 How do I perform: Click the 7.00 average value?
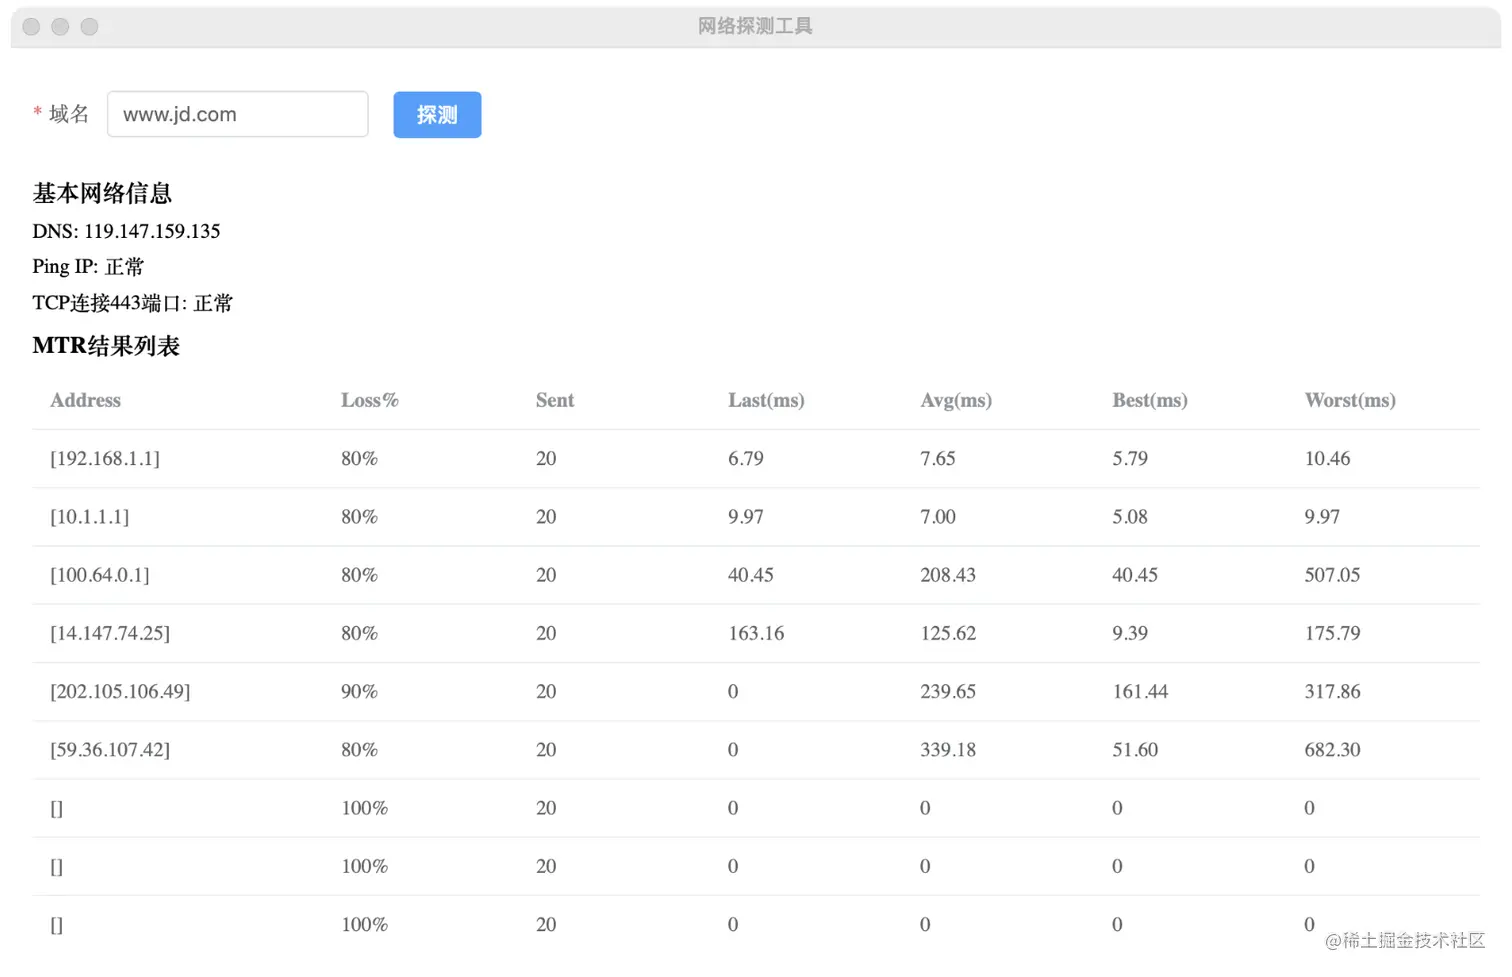point(938,516)
